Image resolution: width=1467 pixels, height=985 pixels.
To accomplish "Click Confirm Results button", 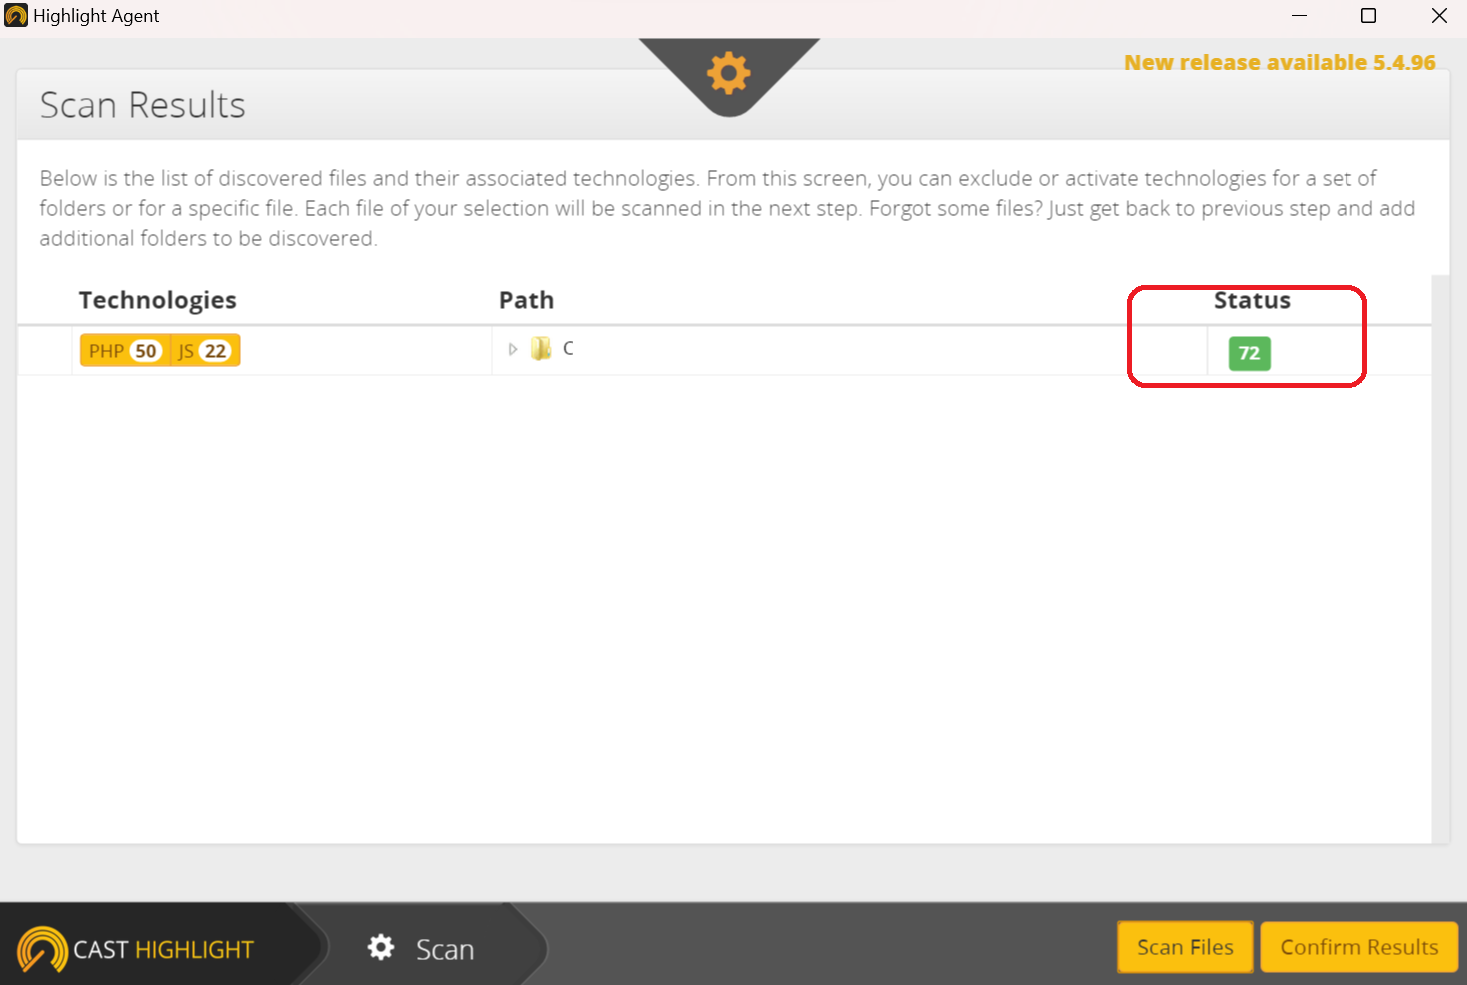I will [1359, 947].
